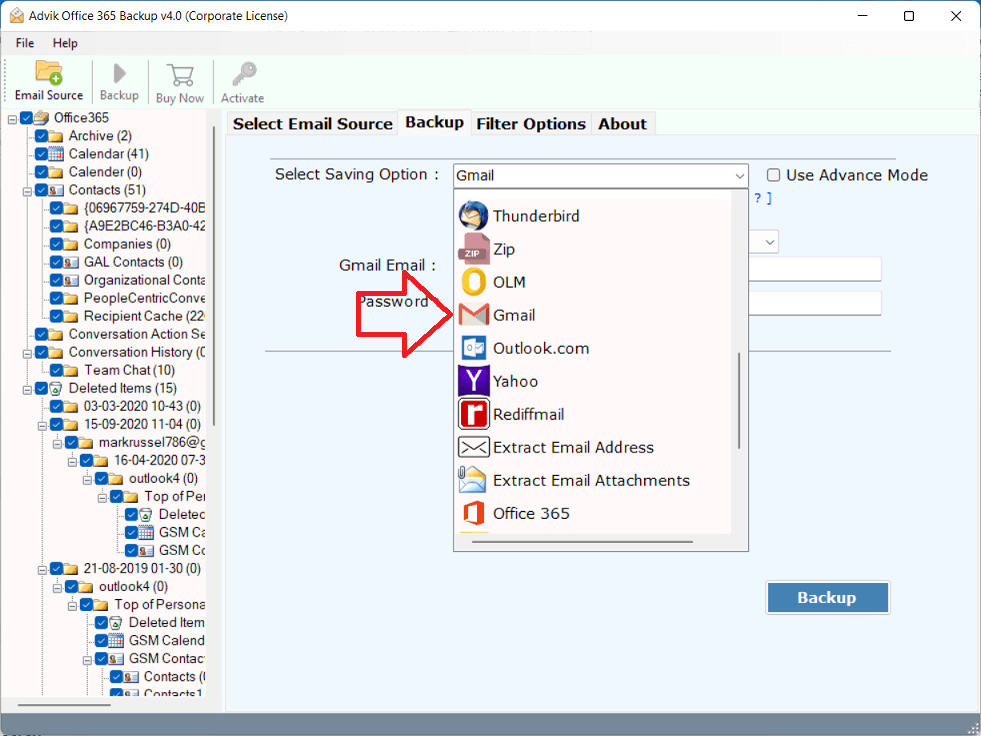The image size is (981, 736).
Task: Click the saving options list vertical scrollbar
Action: click(x=739, y=401)
